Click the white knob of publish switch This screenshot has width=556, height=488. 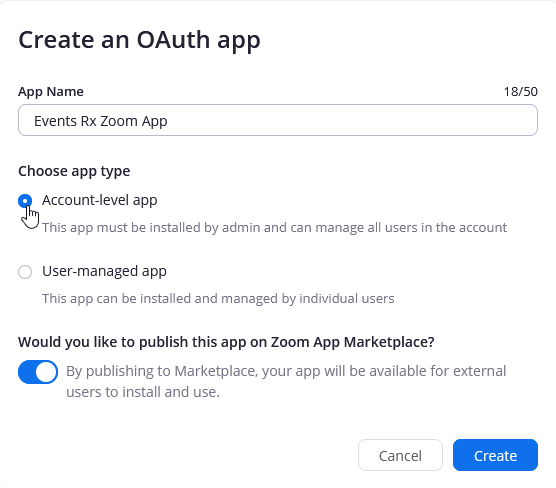tap(46, 372)
